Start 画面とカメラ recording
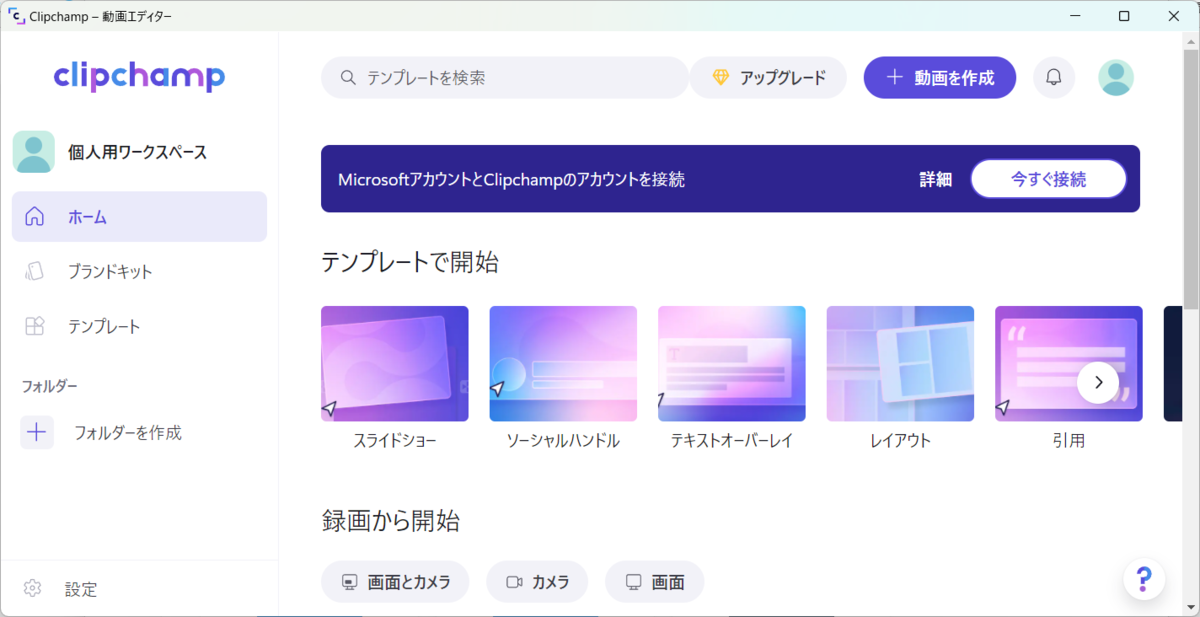 click(395, 581)
